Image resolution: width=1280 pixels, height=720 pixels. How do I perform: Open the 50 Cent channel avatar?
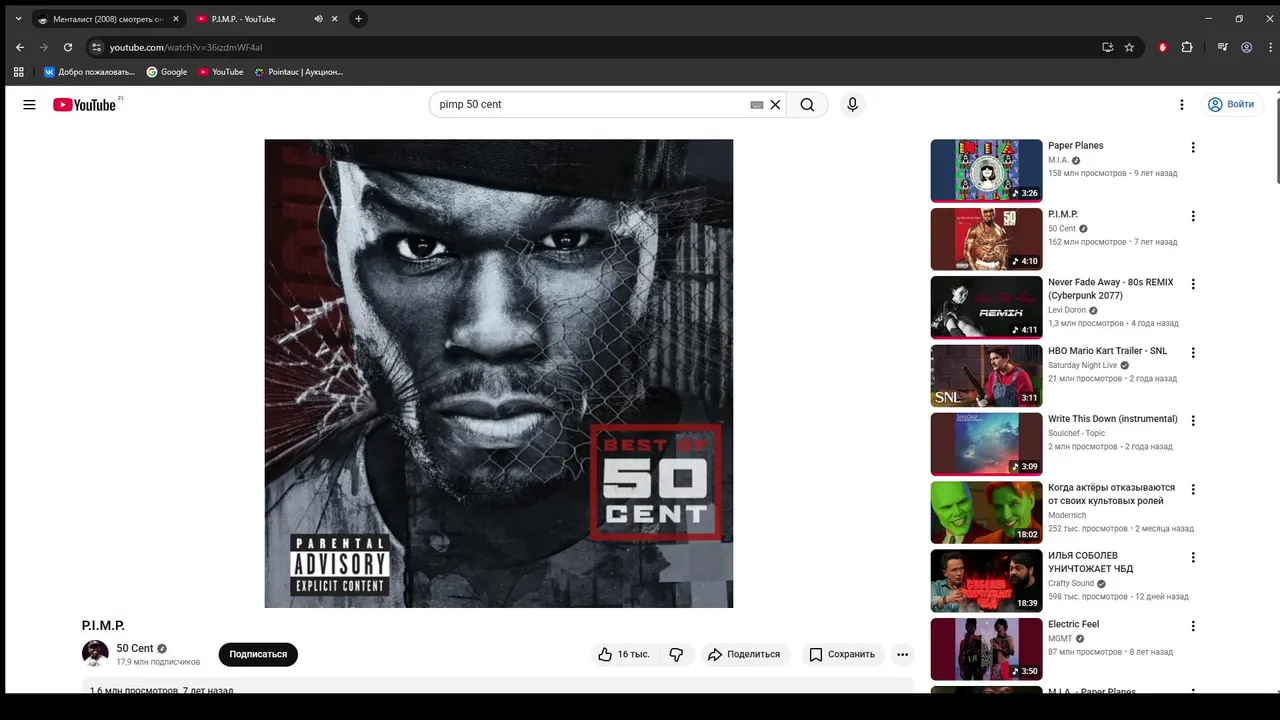pos(95,654)
